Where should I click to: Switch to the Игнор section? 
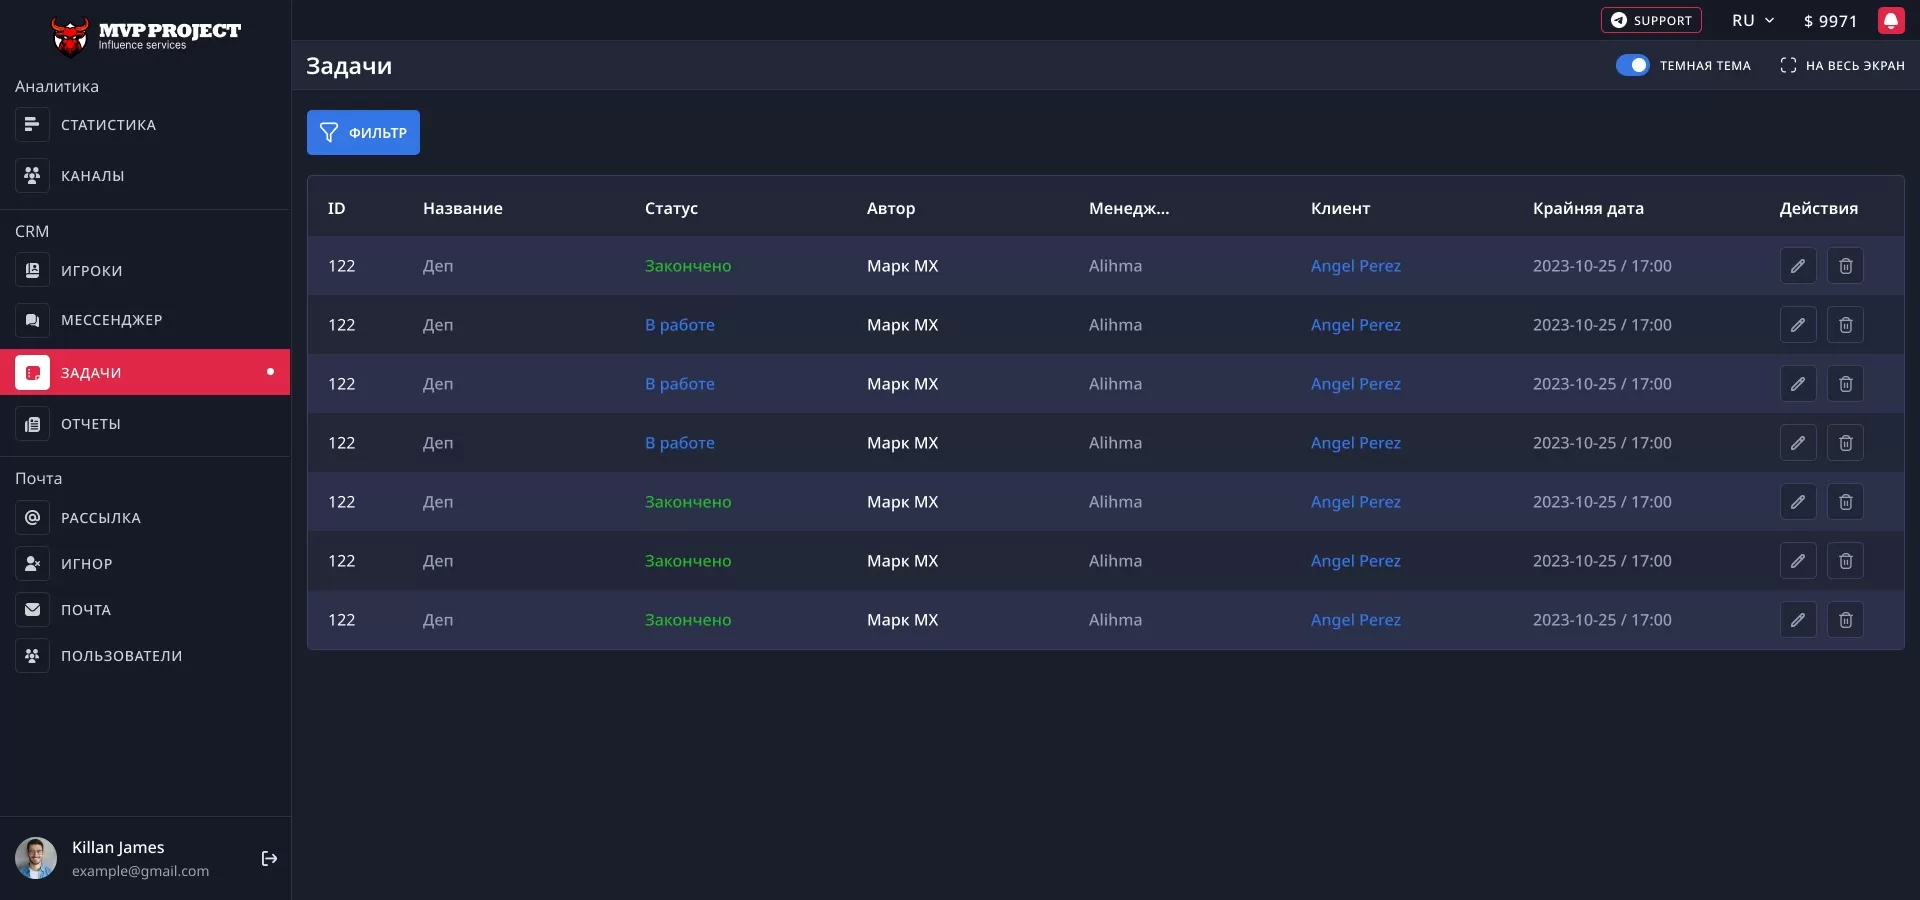(86, 563)
